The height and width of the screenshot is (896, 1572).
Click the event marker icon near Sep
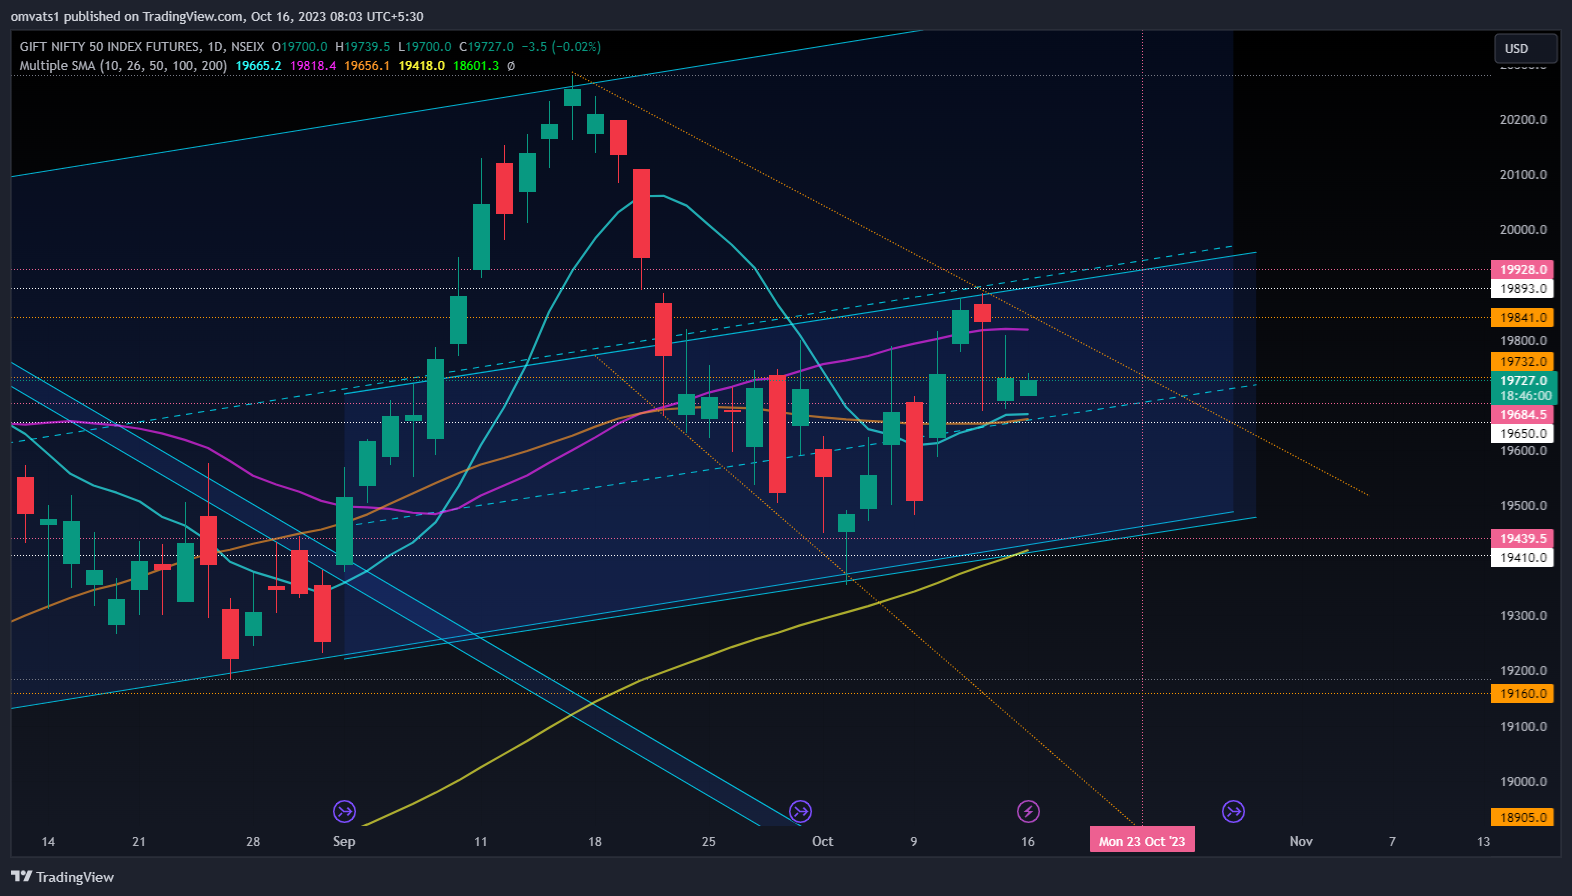click(x=344, y=811)
